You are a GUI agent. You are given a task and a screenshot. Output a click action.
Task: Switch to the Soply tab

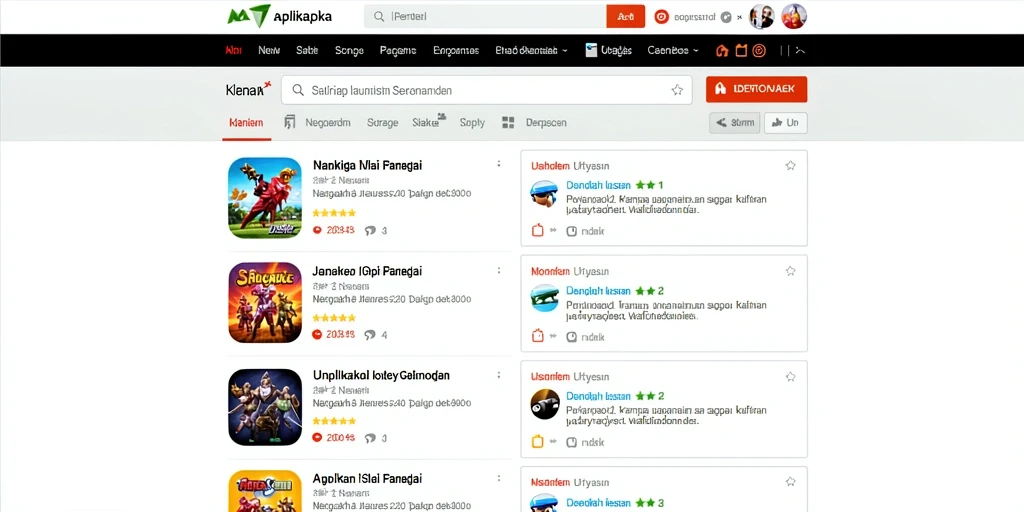coord(472,122)
